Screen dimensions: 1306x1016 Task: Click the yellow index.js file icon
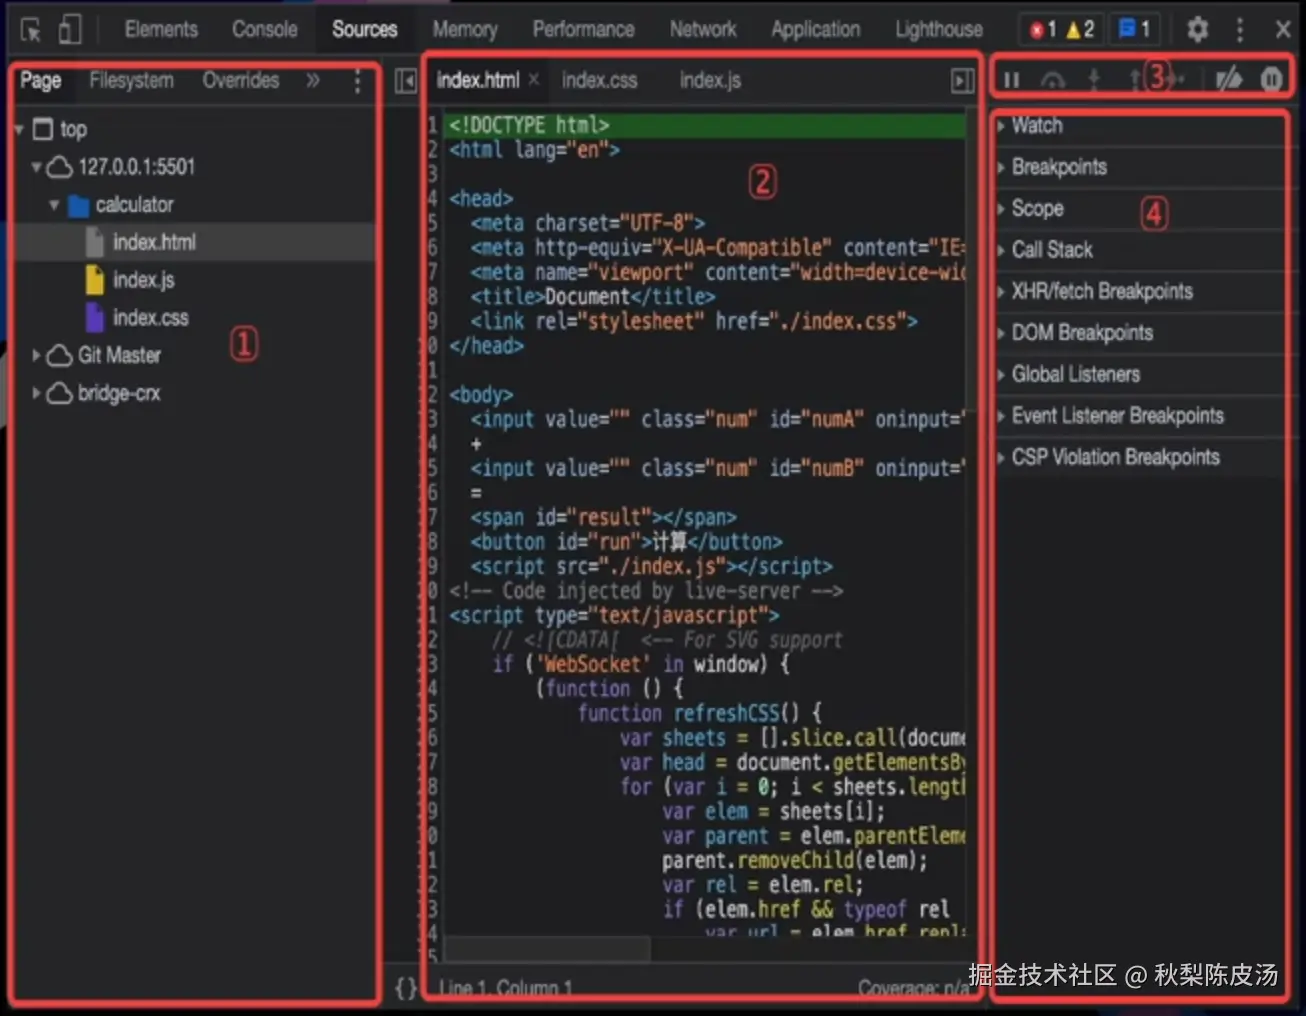point(95,280)
